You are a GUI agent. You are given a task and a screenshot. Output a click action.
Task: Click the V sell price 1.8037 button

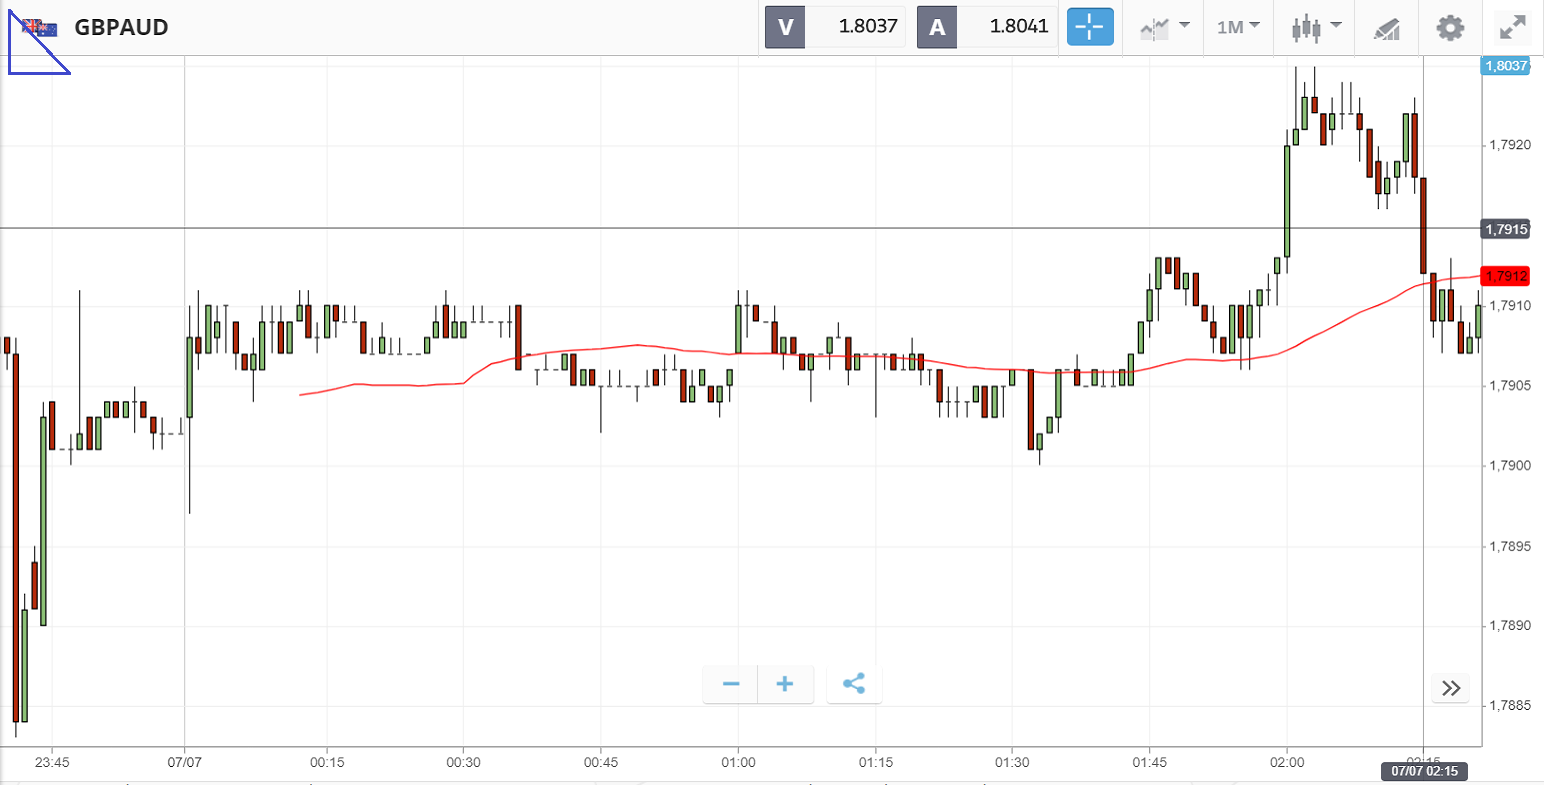(835, 27)
